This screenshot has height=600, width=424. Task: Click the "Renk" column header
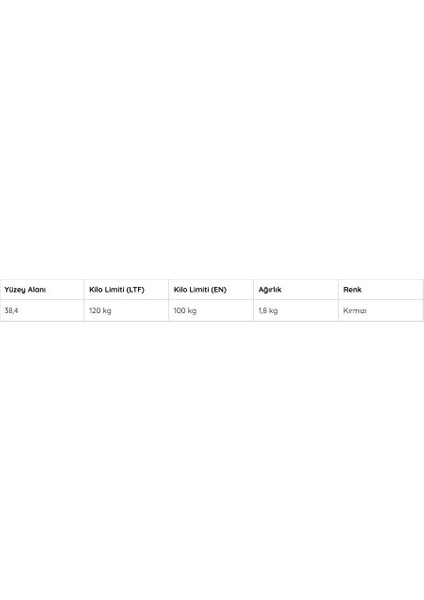click(x=381, y=290)
